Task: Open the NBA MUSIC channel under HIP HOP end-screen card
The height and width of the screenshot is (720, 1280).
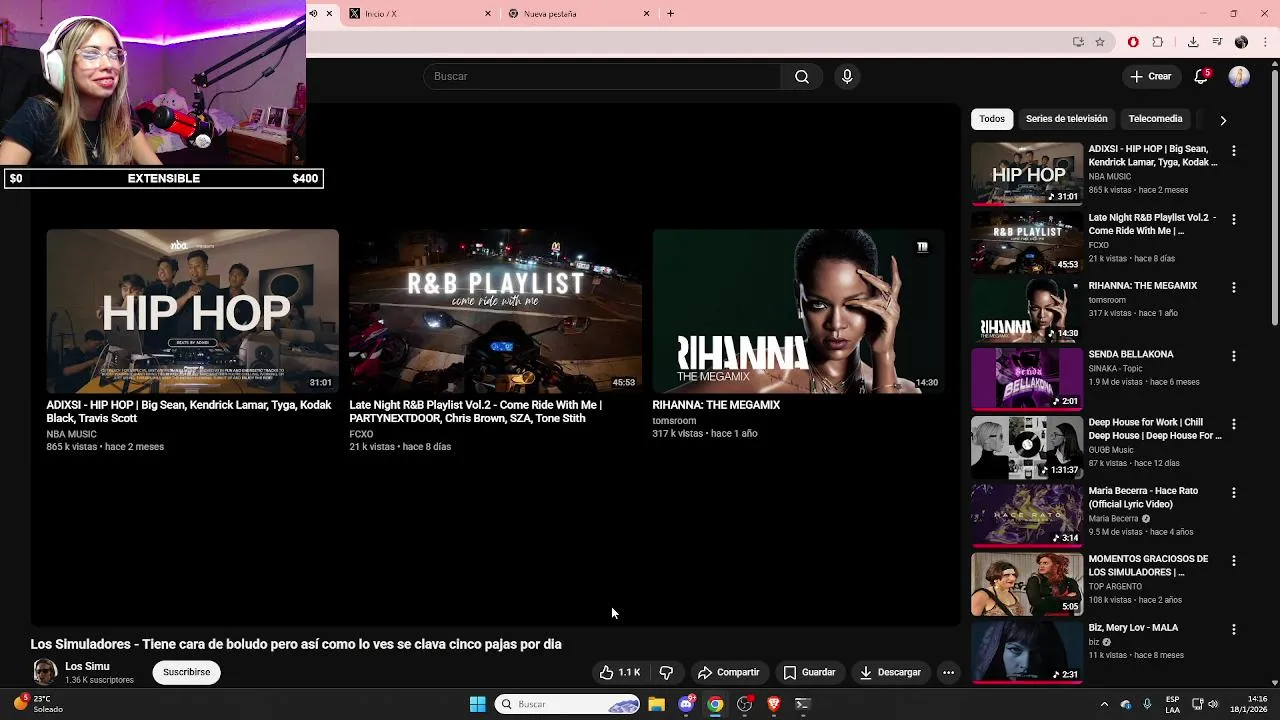Action: point(71,435)
